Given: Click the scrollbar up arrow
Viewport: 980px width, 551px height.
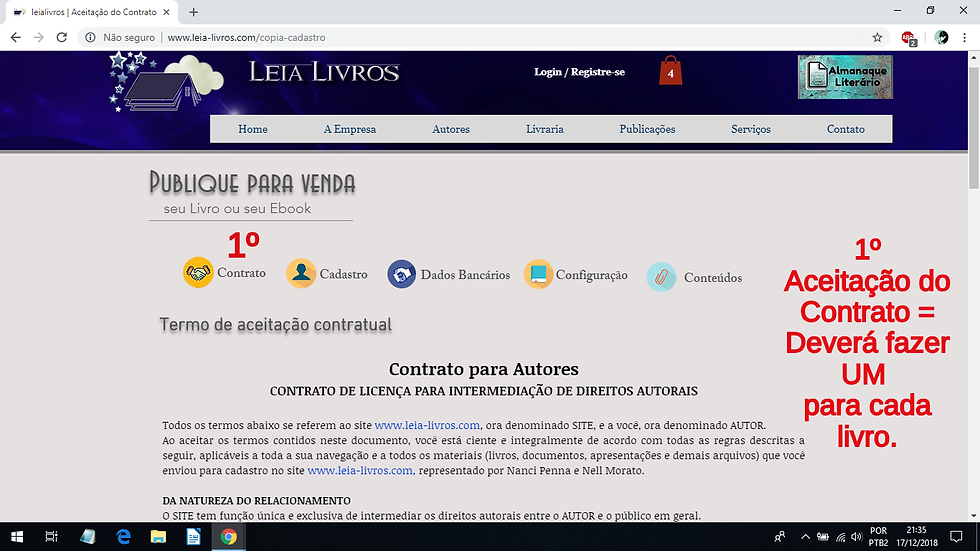Looking at the screenshot, I should click(x=974, y=57).
